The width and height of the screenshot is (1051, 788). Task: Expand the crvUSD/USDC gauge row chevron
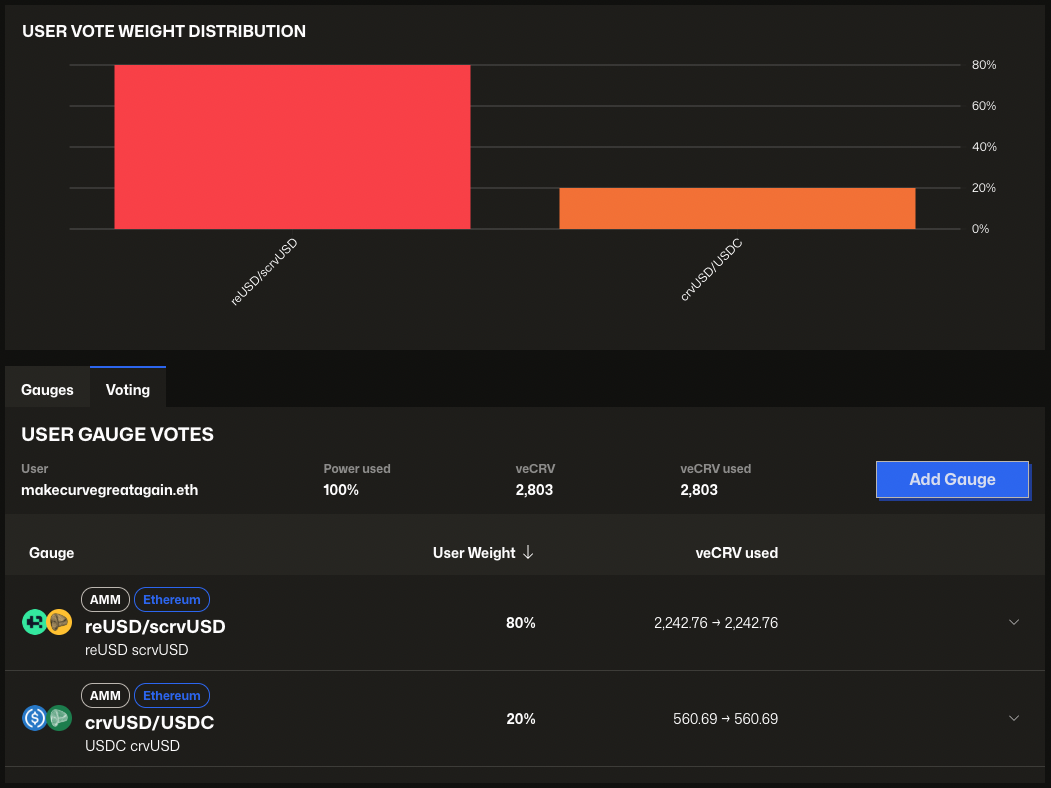1013,718
